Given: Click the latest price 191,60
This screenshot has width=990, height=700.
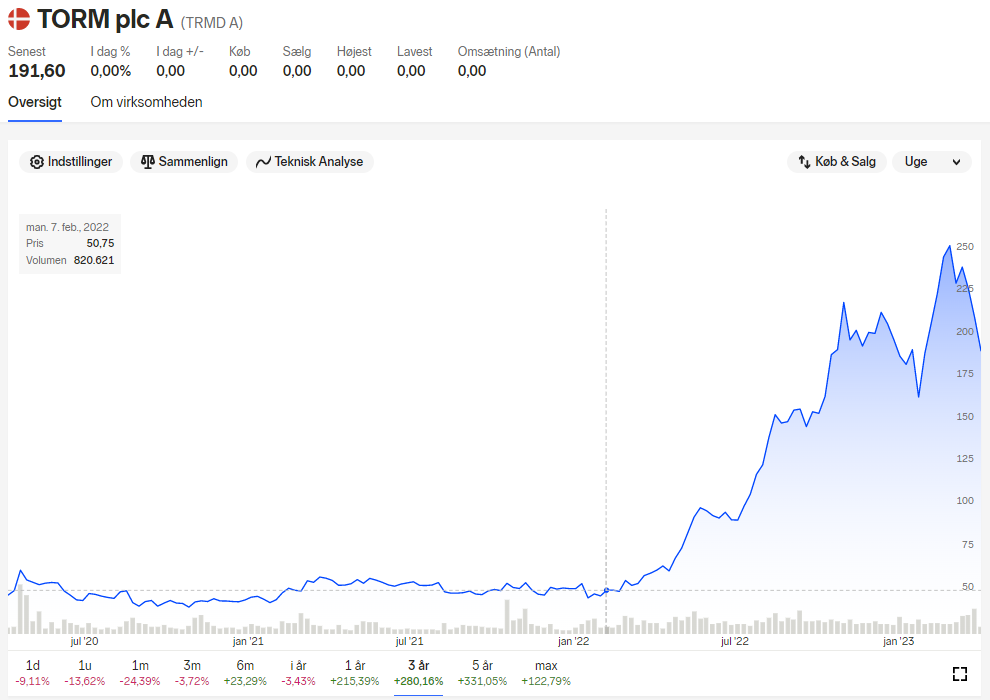Looking at the screenshot, I should point(37,71).
